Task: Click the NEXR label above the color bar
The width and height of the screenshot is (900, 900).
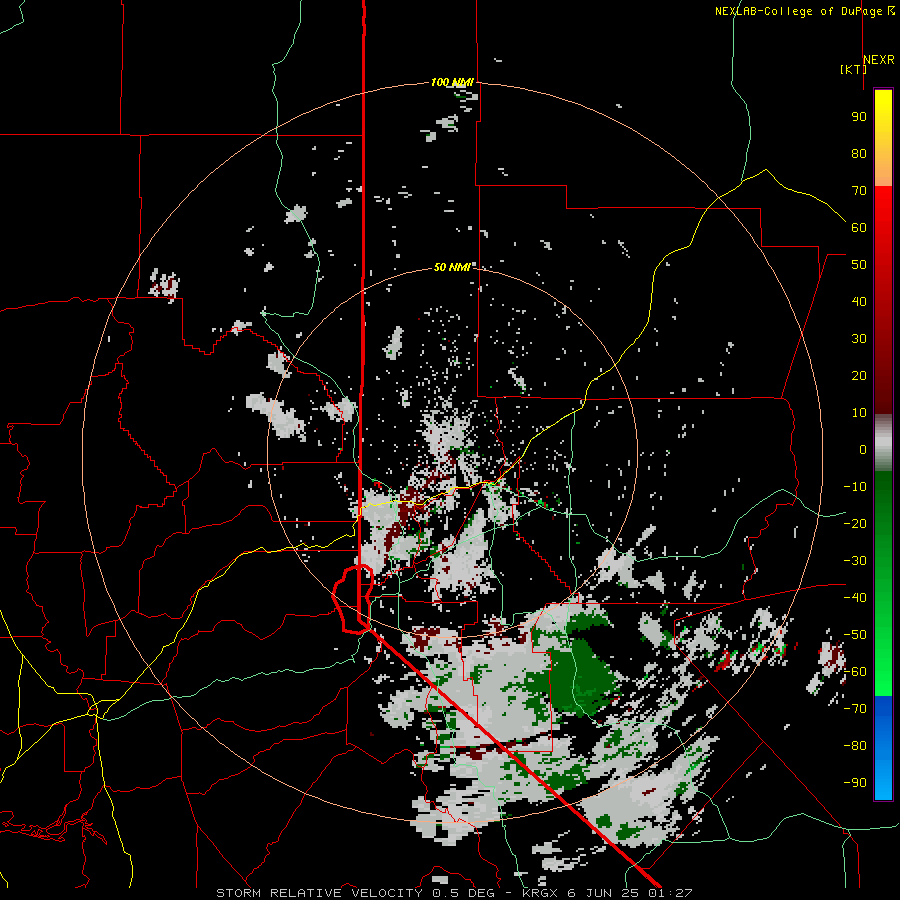Action: coord(879,60)
